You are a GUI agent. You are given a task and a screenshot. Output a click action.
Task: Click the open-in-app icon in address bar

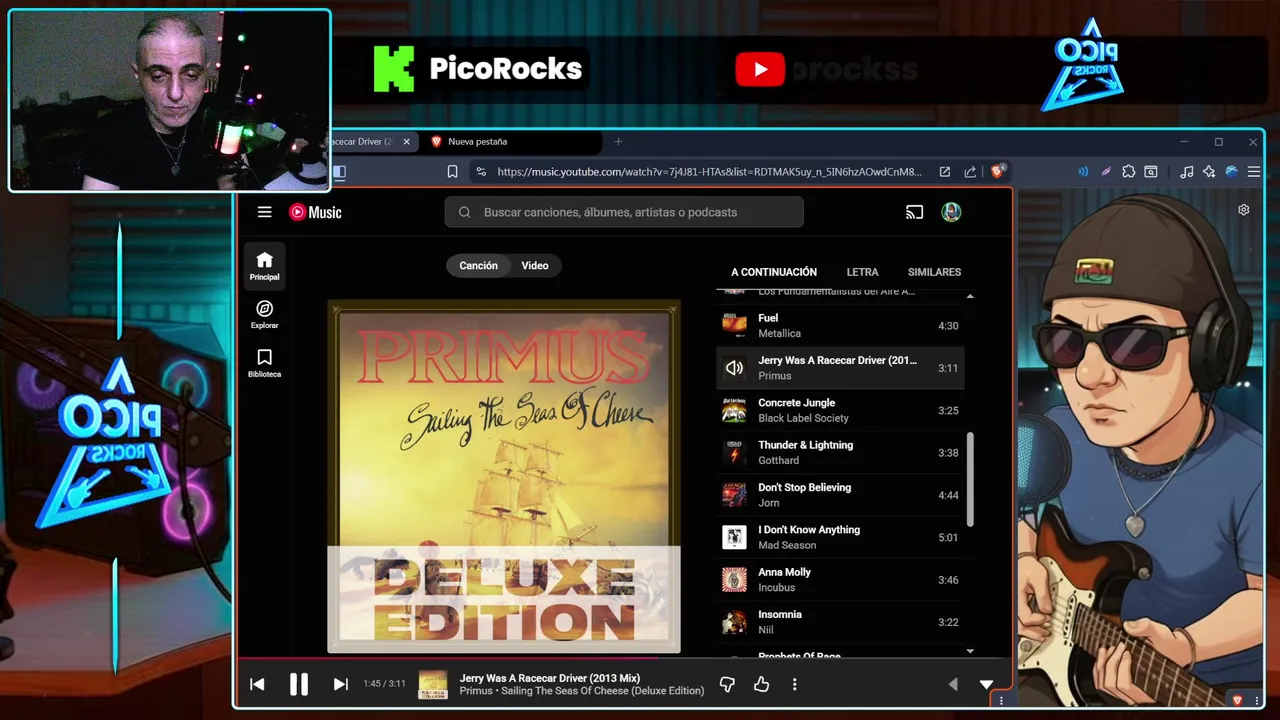click(944, 172)
